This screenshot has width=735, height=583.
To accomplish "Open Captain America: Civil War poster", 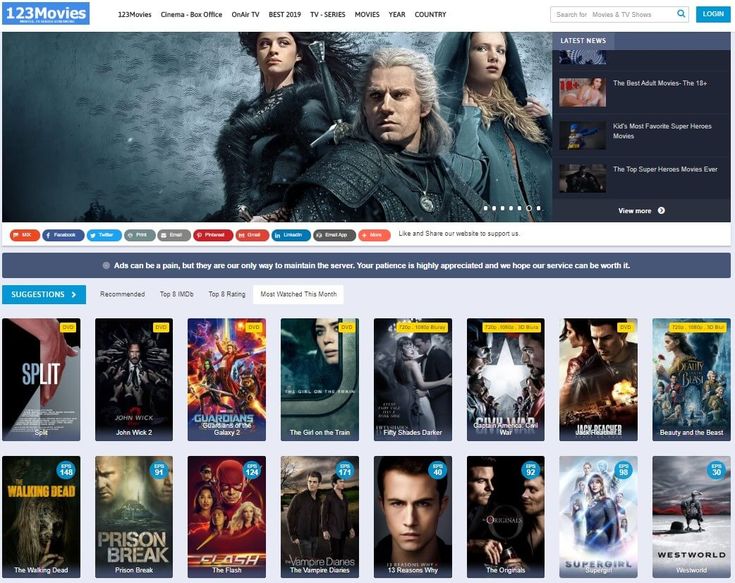I will click(506, 379).
